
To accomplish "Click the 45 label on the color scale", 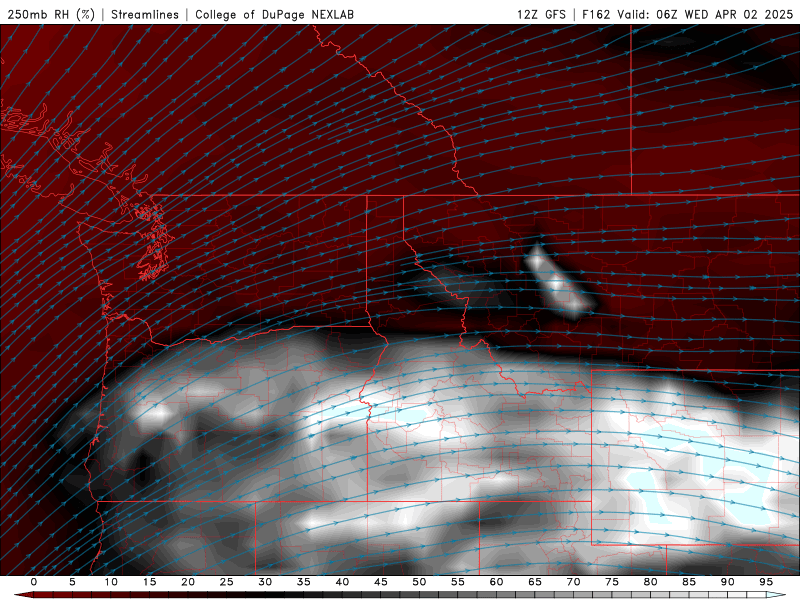I will click(381, 582).
